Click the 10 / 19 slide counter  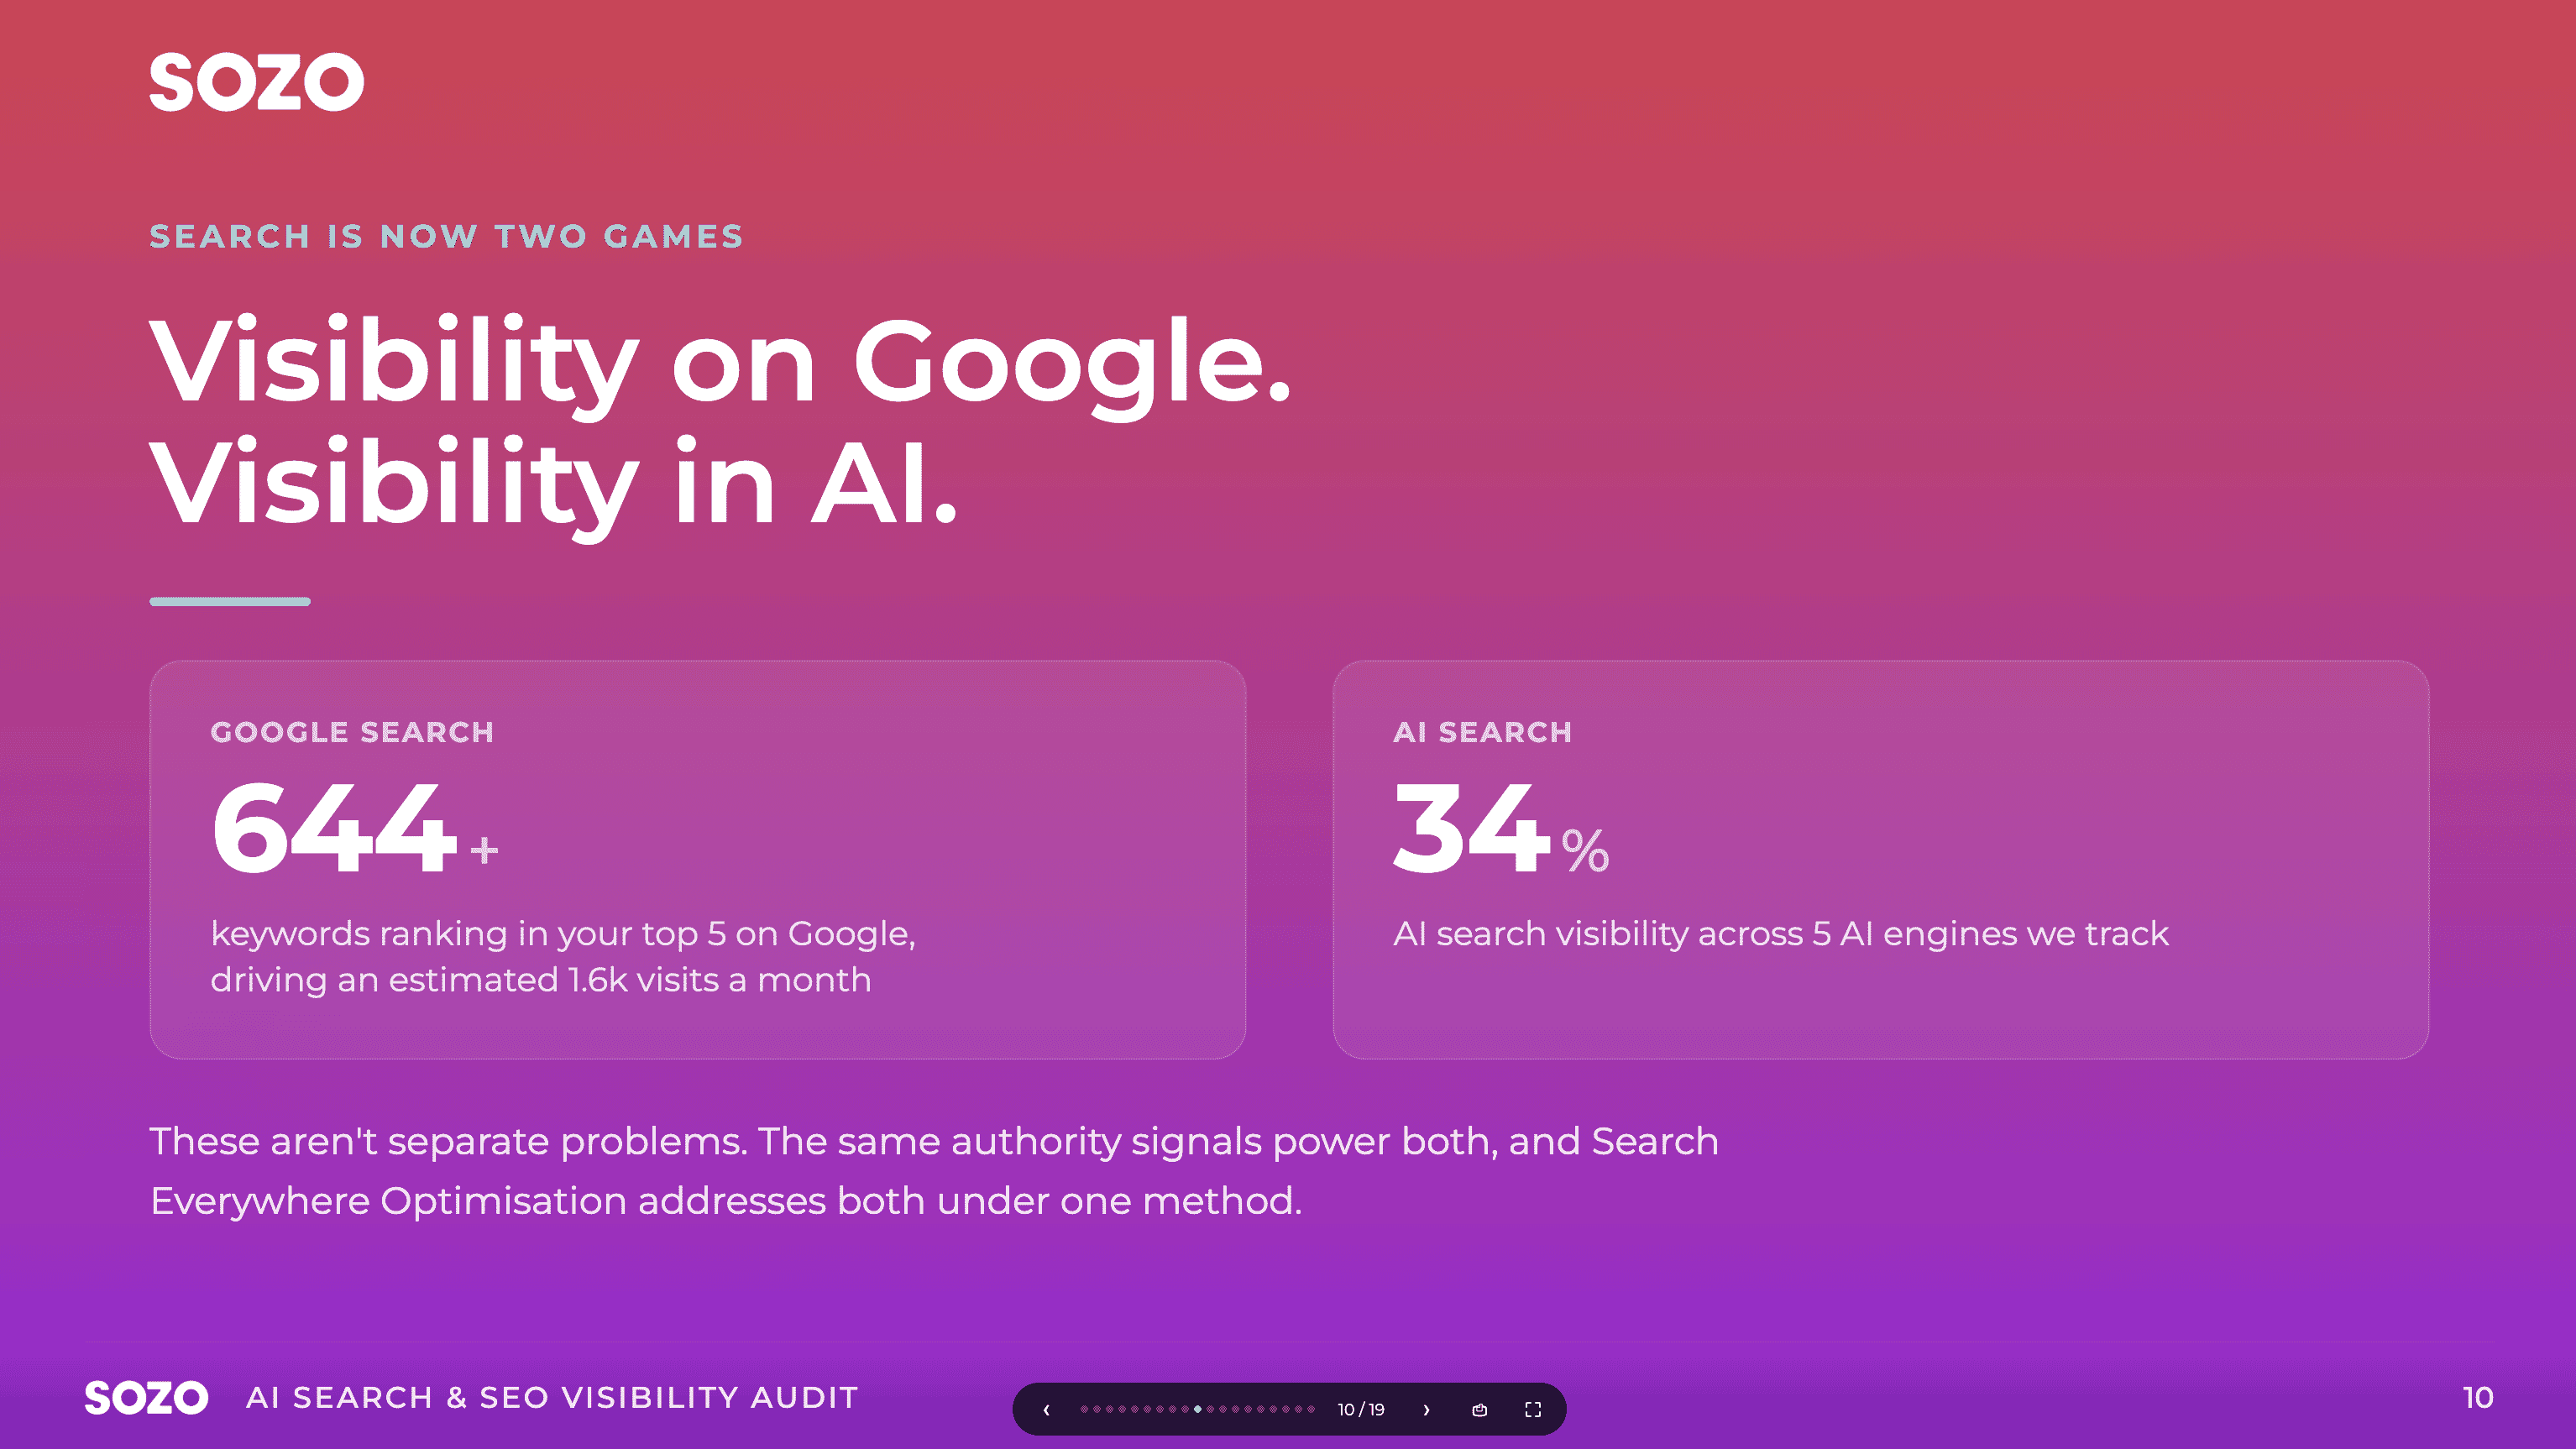coord(1362,1410)
